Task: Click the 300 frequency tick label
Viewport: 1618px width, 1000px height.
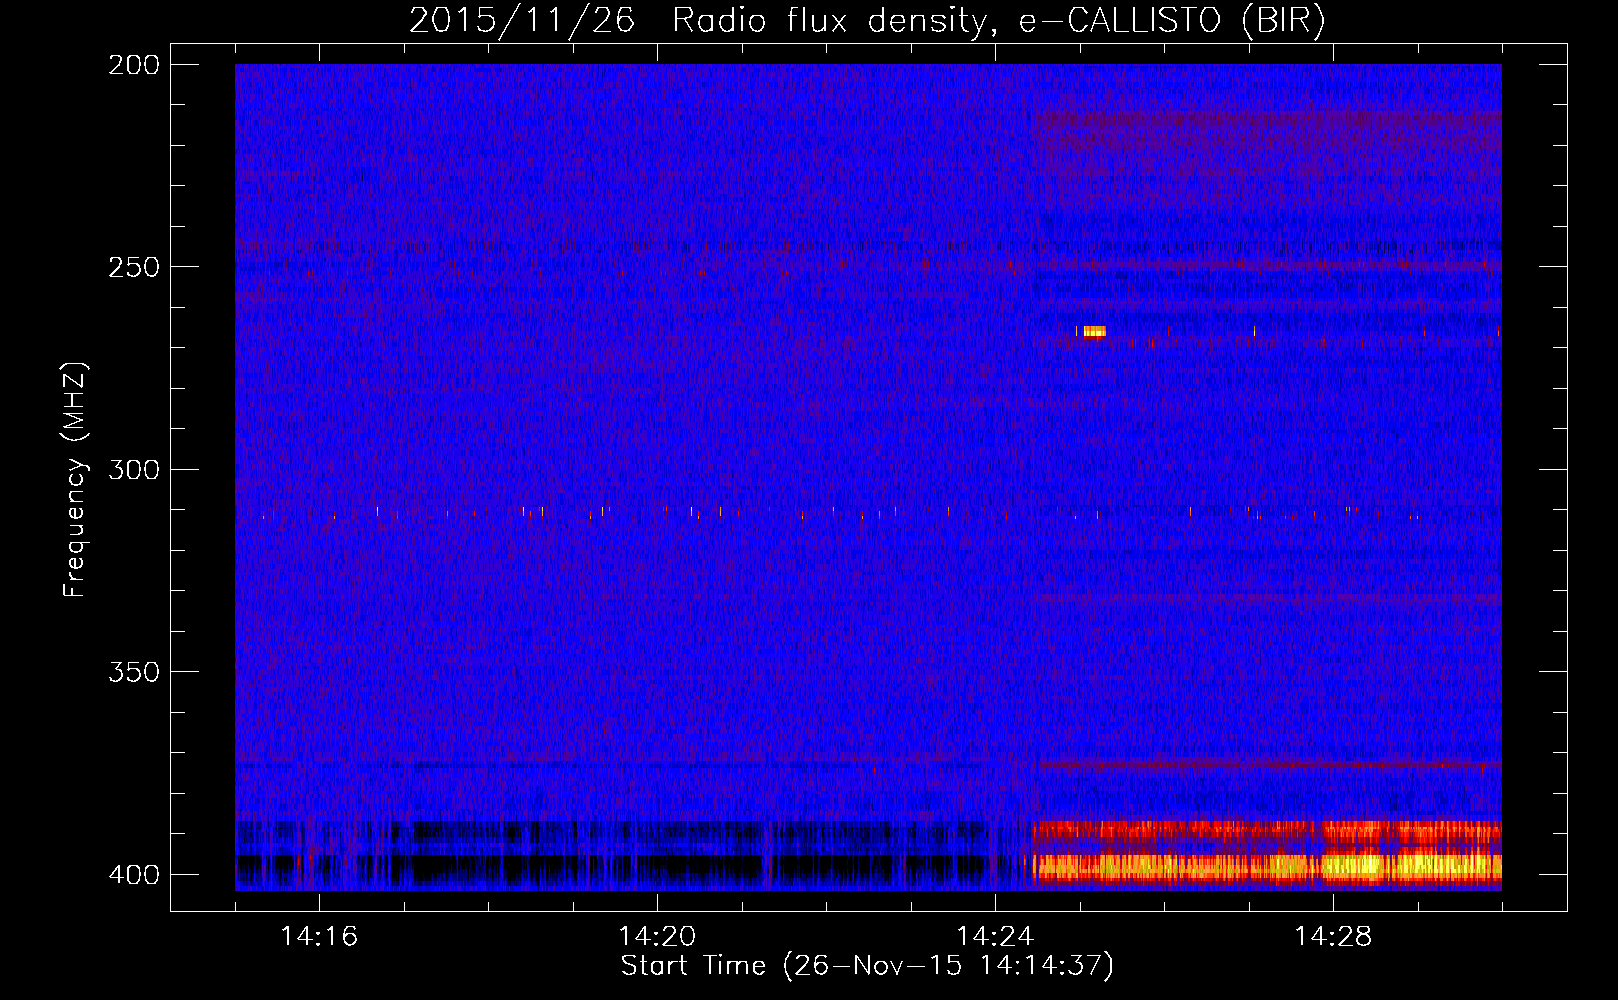Action: [133, 470]
